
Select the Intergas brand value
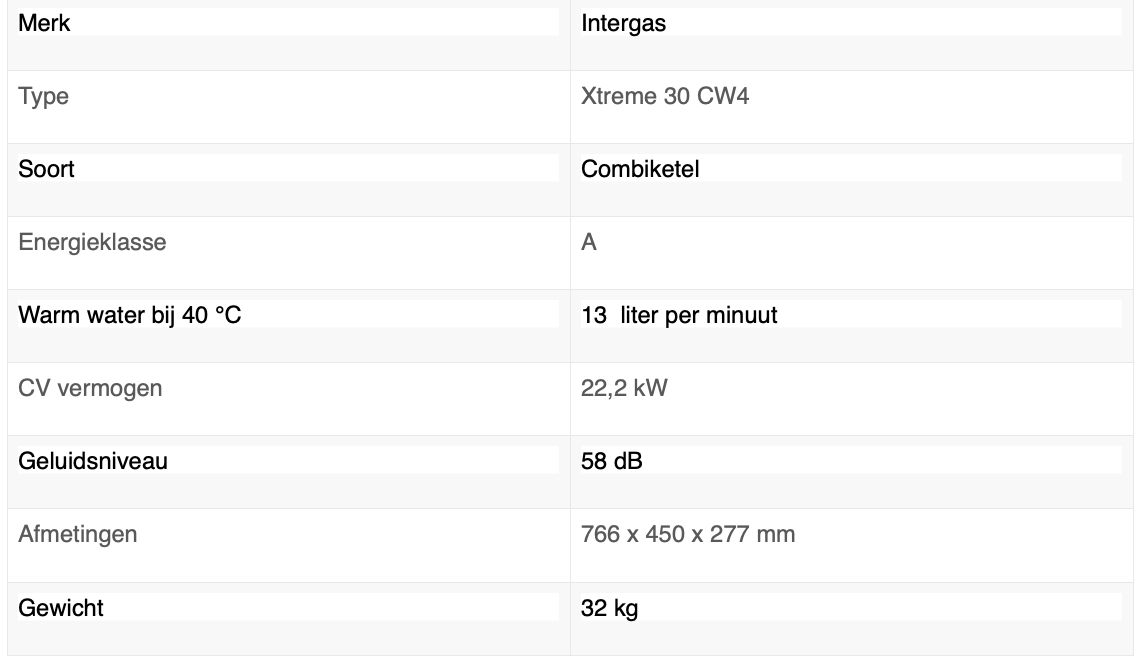coord(623,23)
